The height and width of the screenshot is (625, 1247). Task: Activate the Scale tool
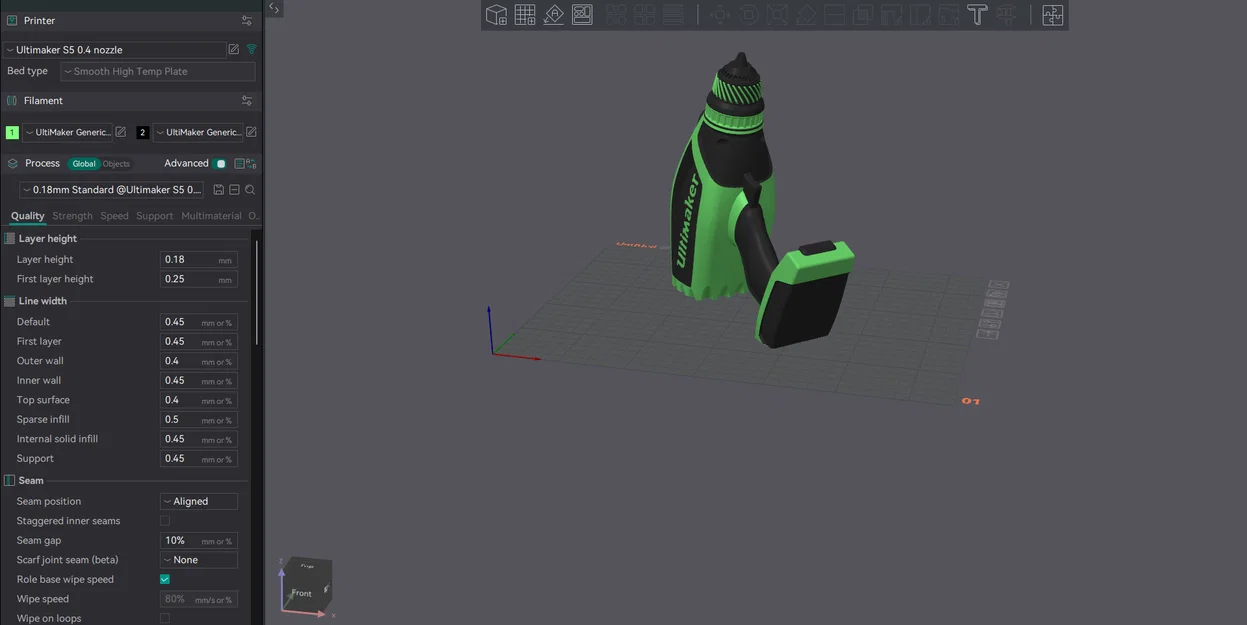778,14
